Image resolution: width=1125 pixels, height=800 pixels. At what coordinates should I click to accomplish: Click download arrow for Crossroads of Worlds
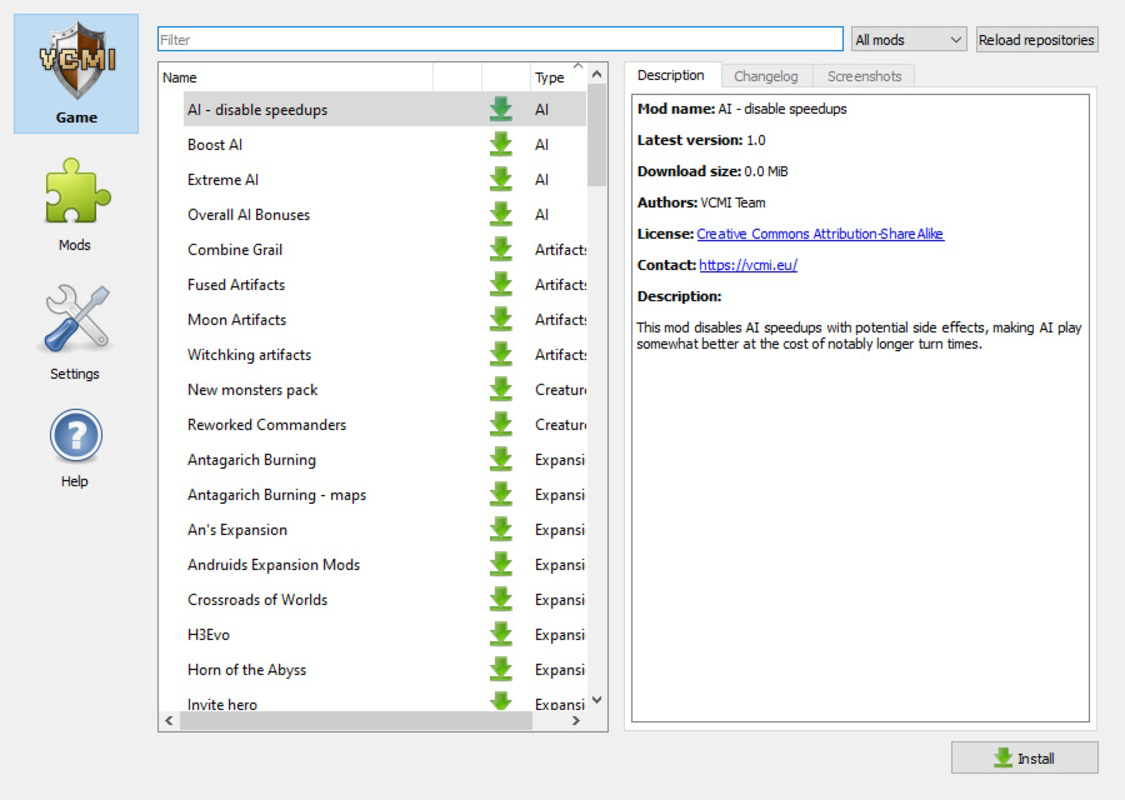click(x=501, y=599)
